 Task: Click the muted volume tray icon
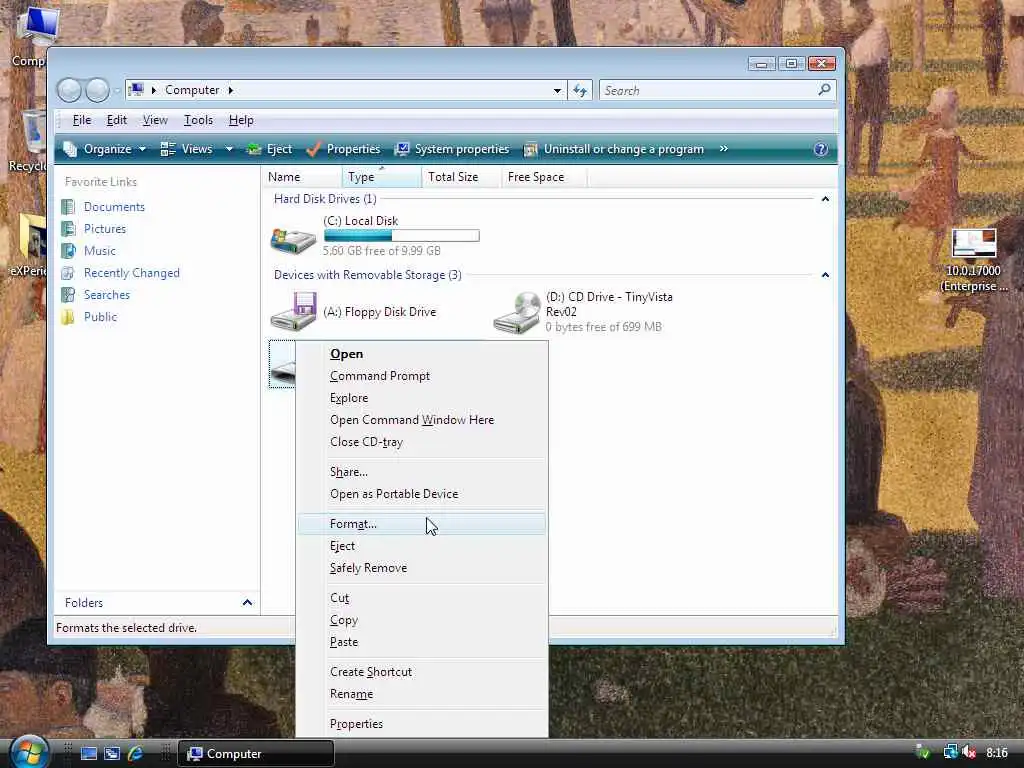968,753
